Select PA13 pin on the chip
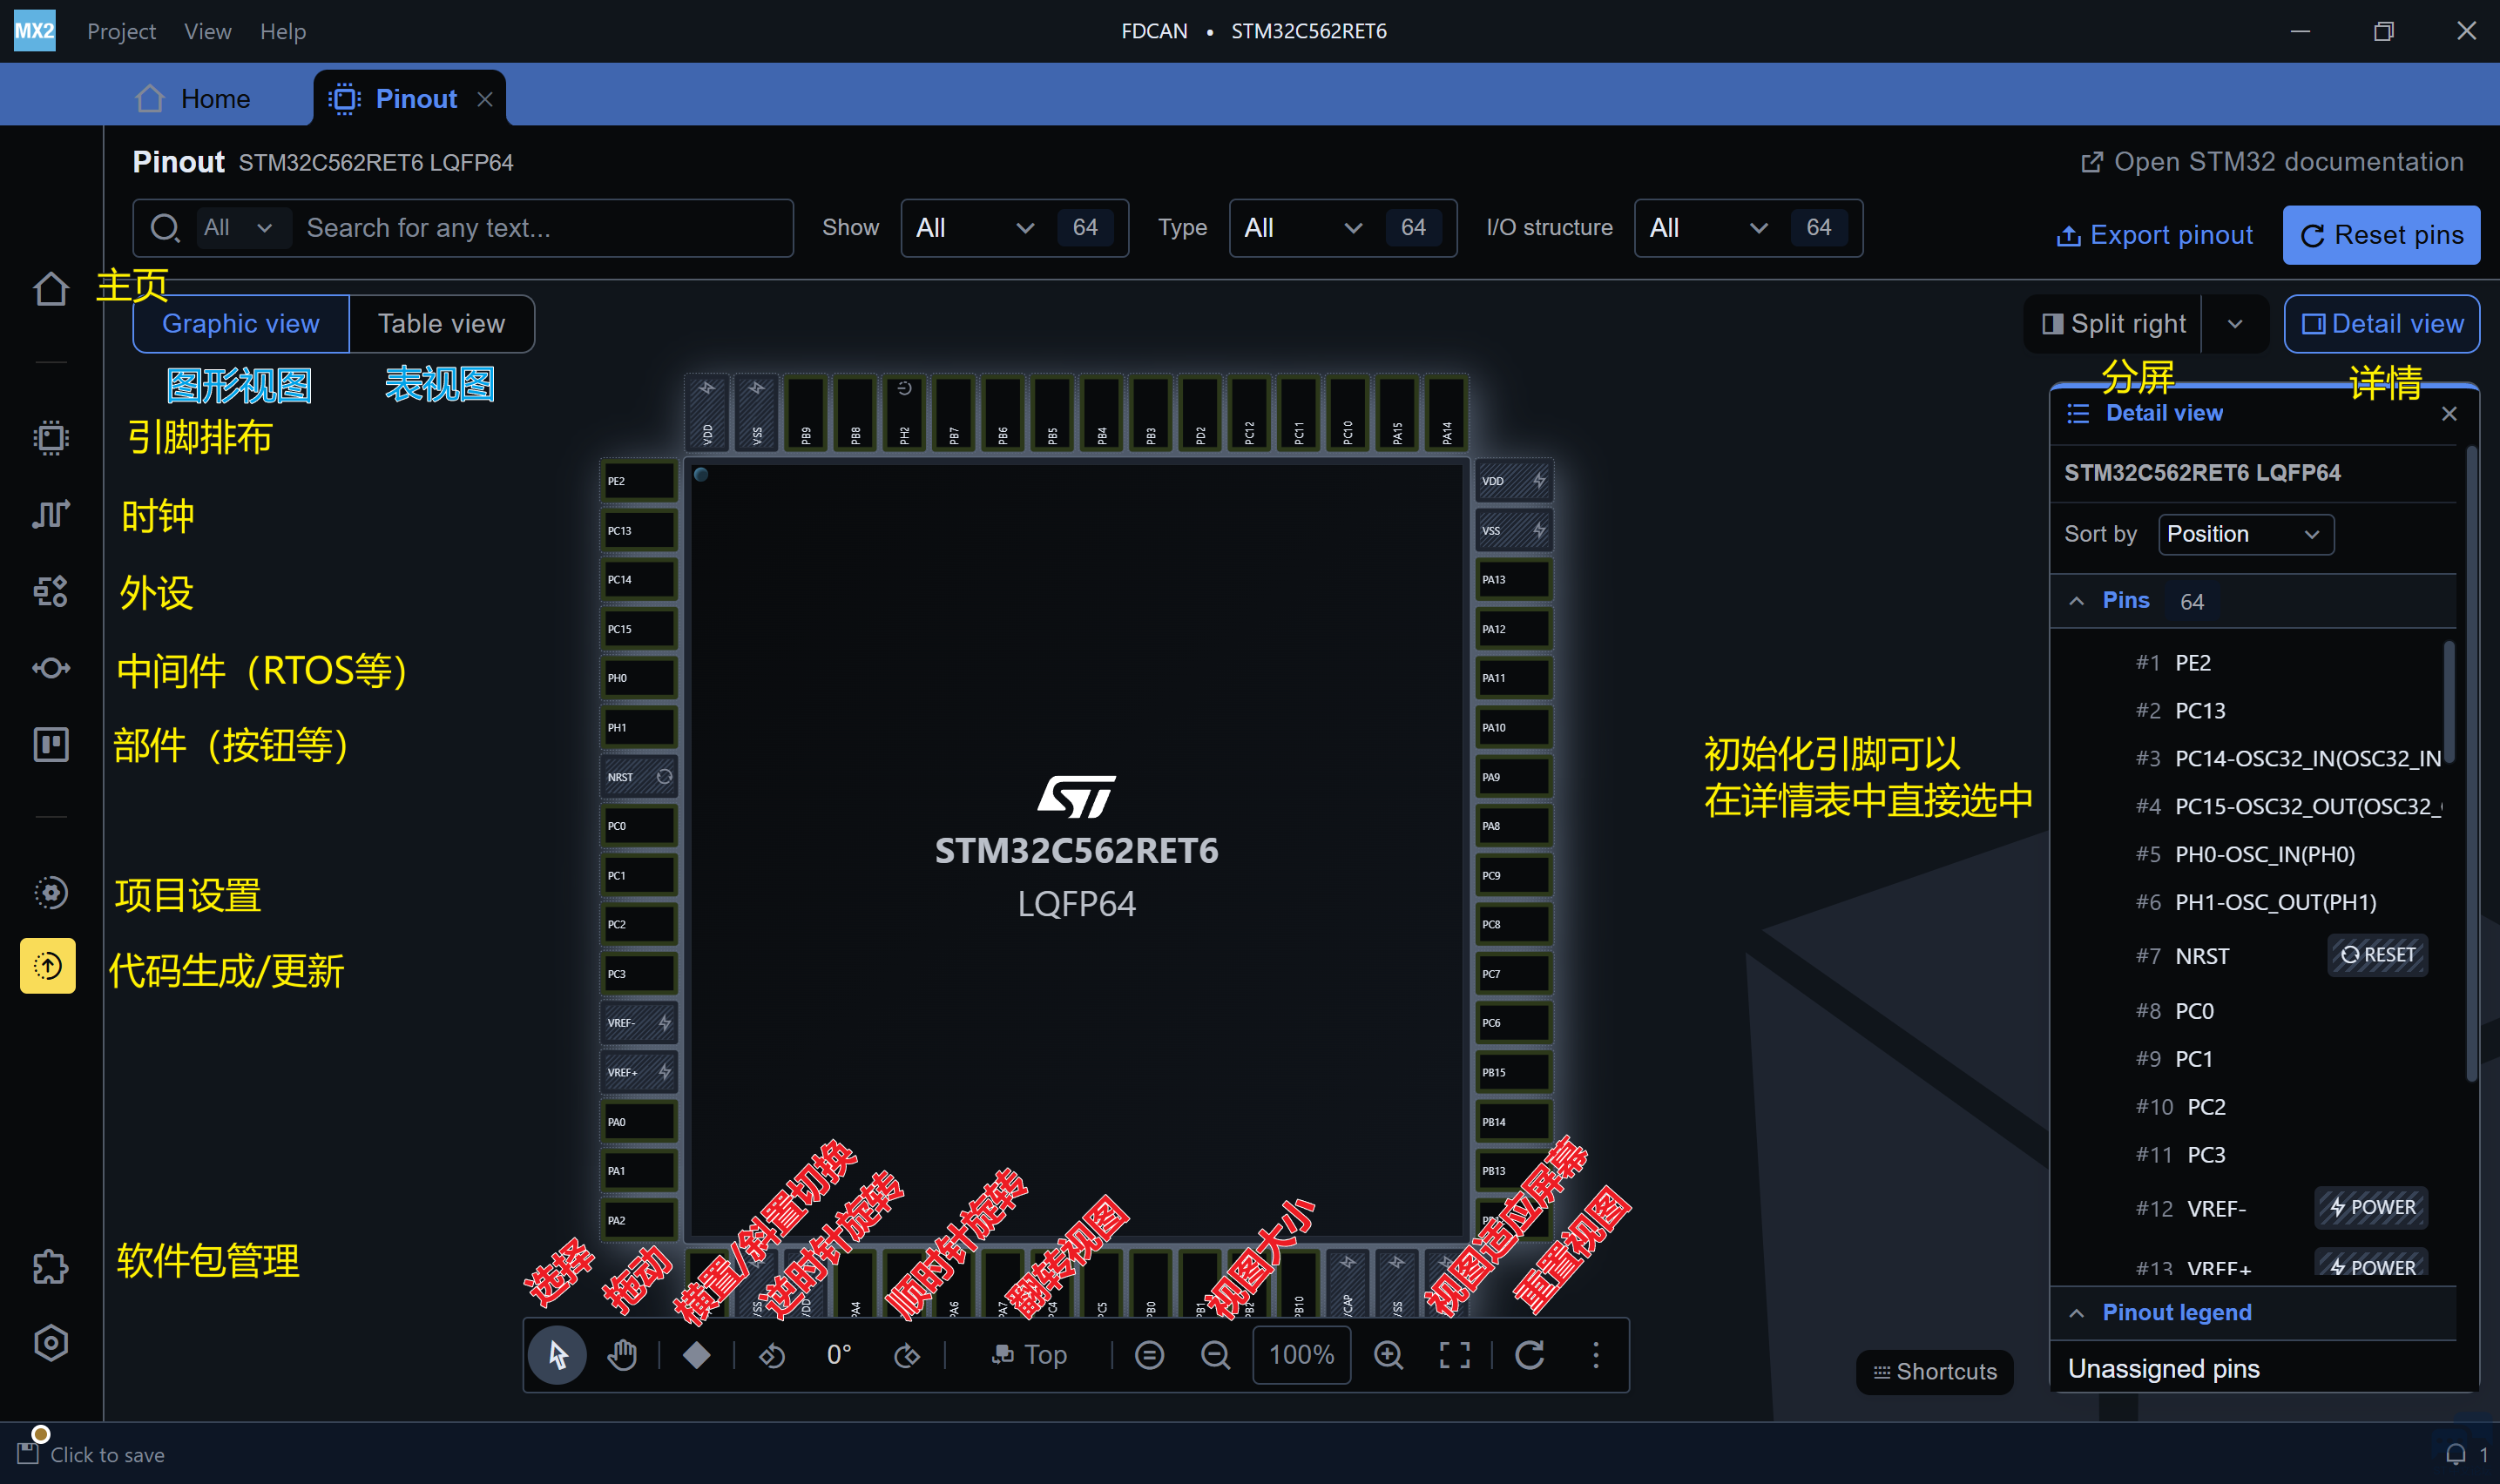Image resolution: width=2500 pixels, height=1484 pixels. click(1513, 580)
